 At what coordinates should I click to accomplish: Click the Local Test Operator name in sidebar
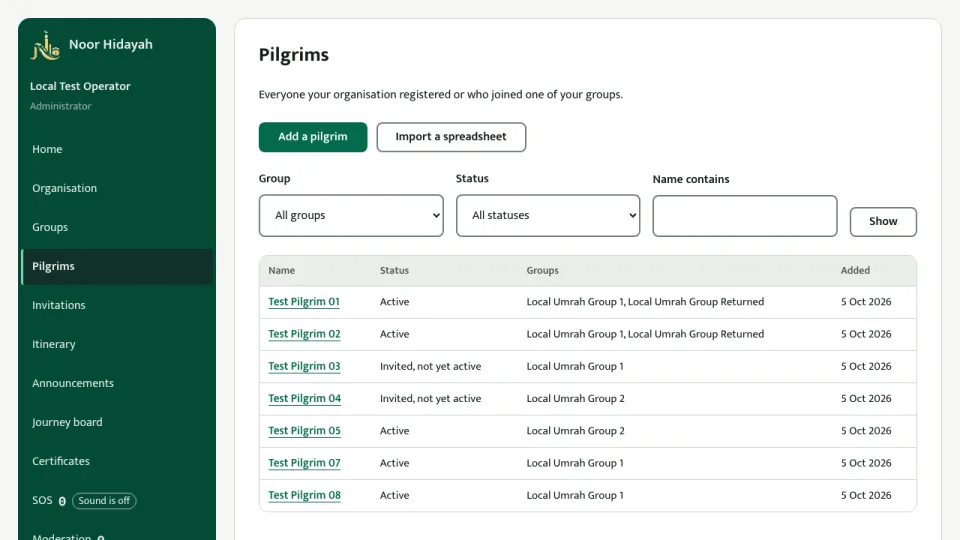click(x=80, y=86)
